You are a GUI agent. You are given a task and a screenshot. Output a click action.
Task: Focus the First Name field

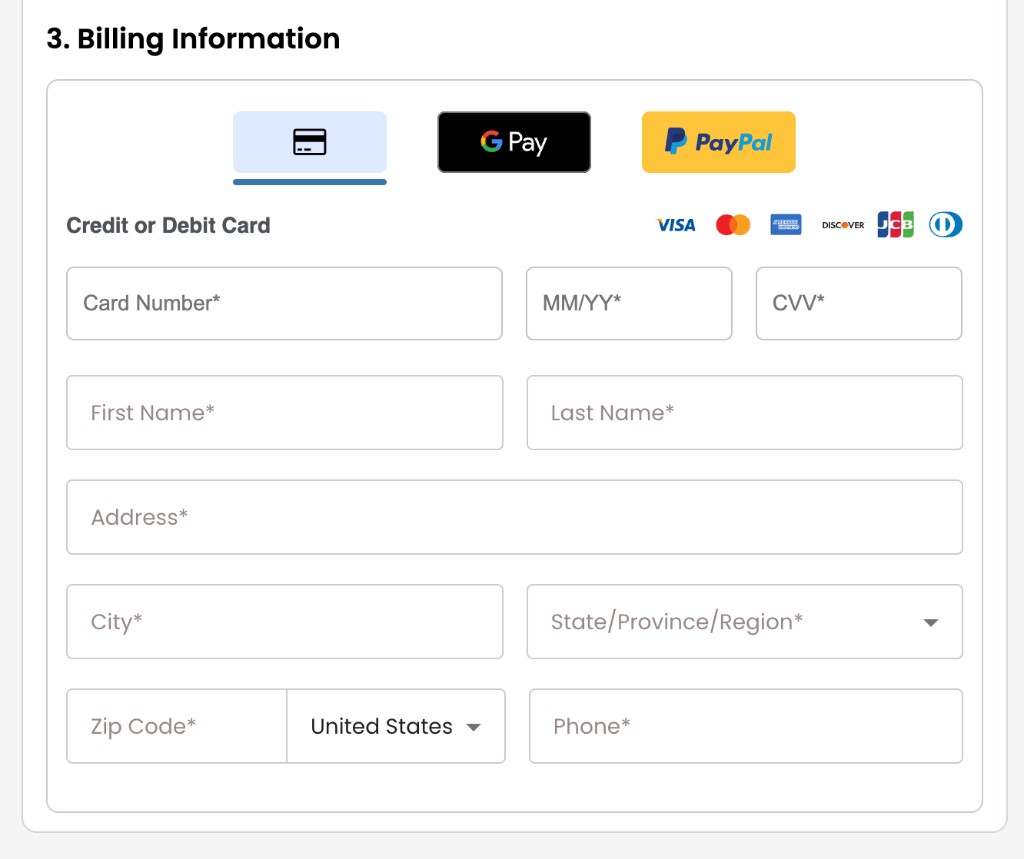[285, 412]
